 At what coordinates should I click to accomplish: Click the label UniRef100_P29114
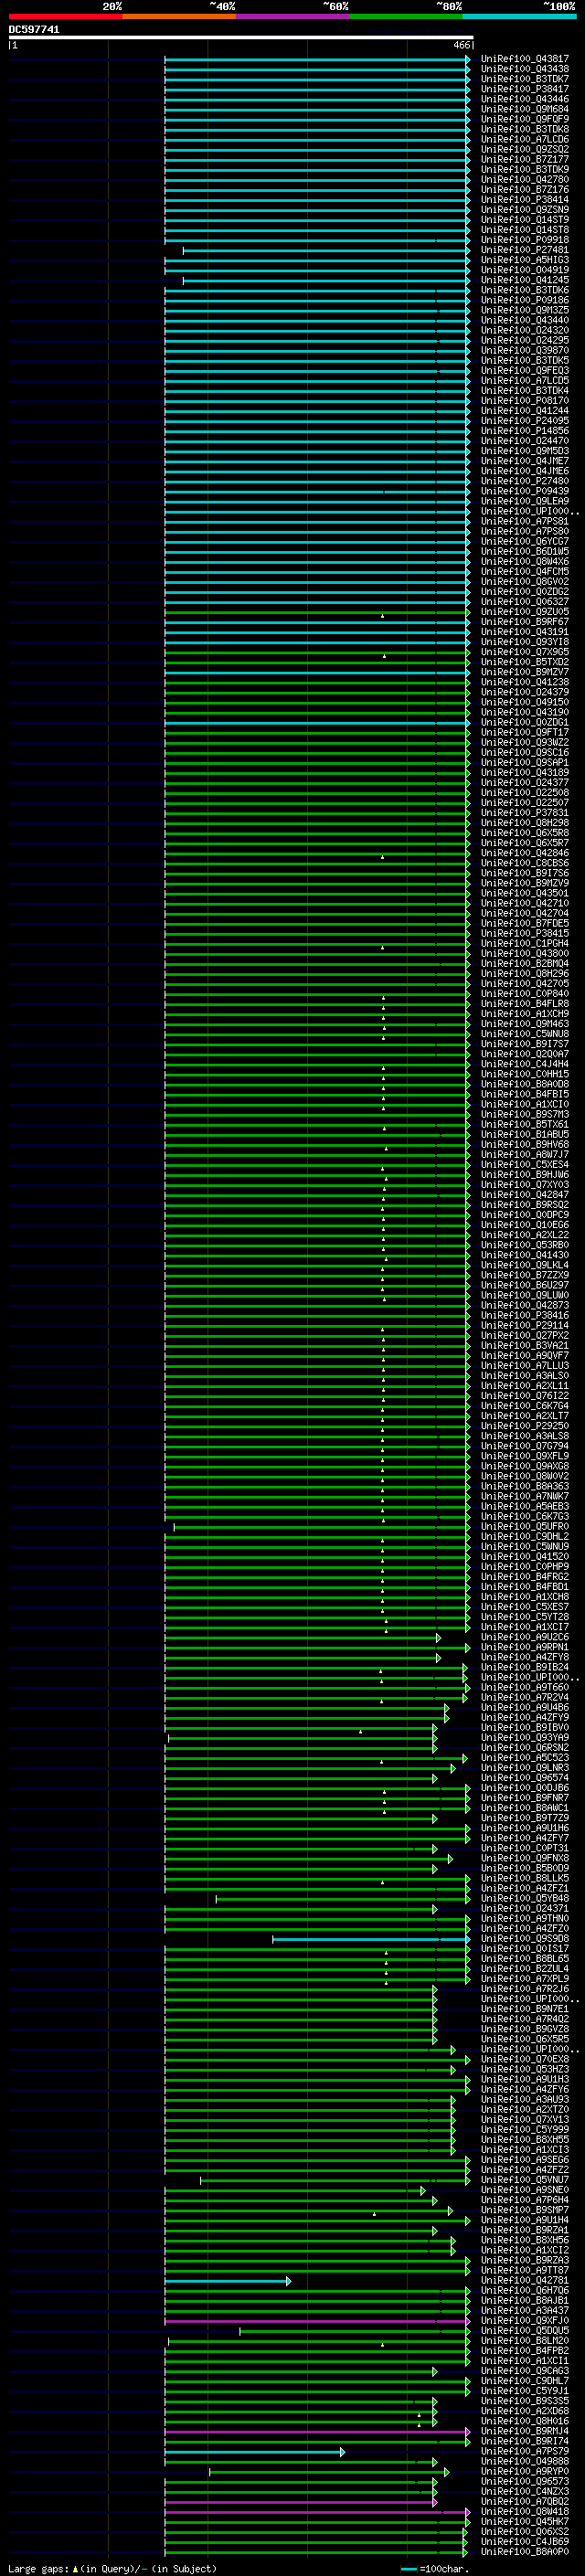525,1326
